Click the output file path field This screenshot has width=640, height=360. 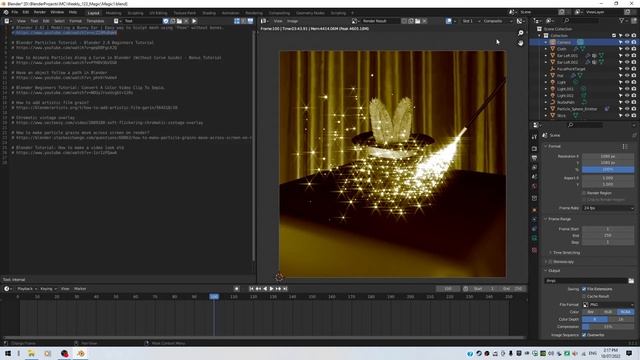click(x=586, y=281)
